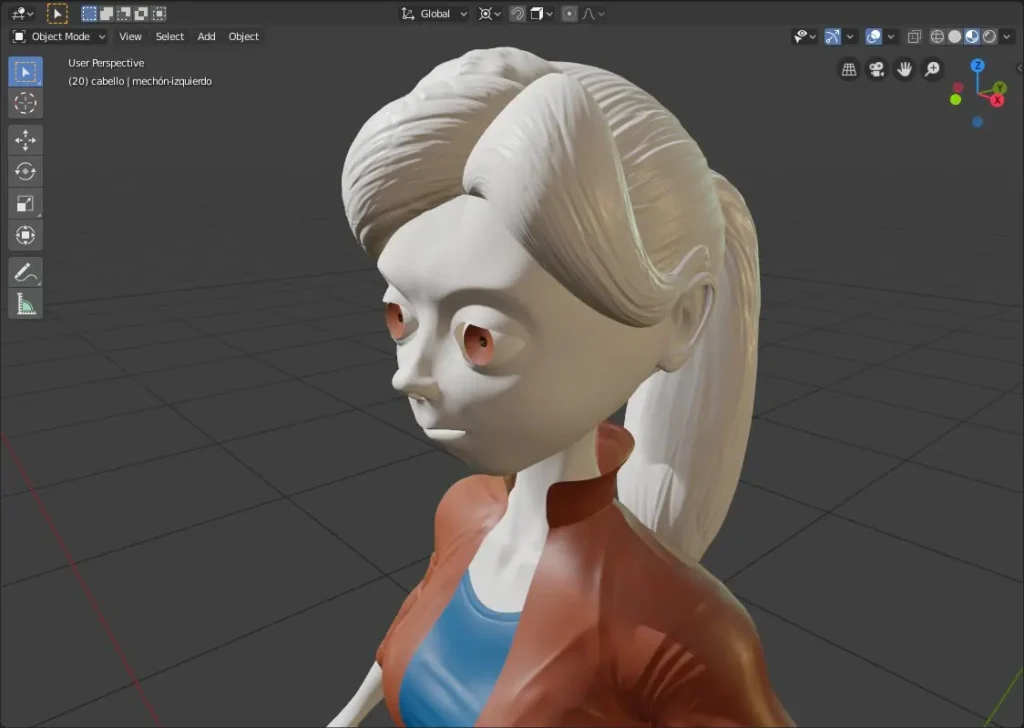1024x728 pixels.
Task: Open the snapping options dropdown
Action: (542, 14)
